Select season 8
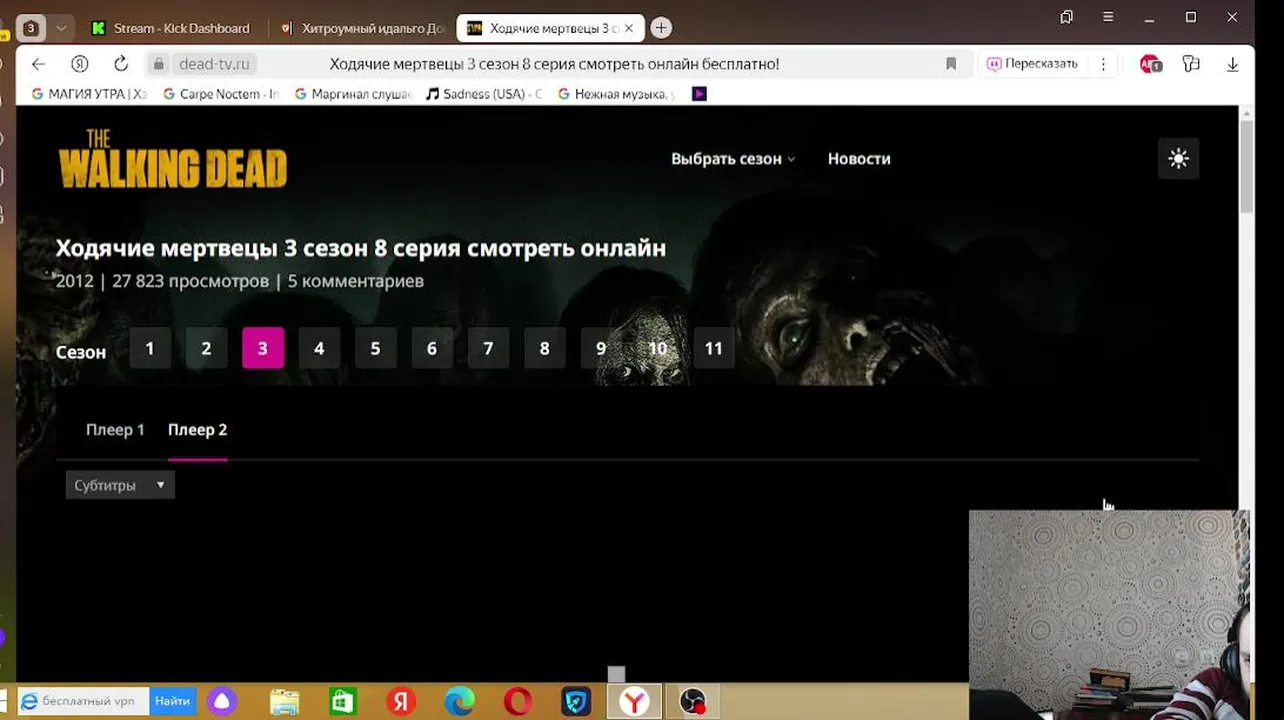 point(544,348)
